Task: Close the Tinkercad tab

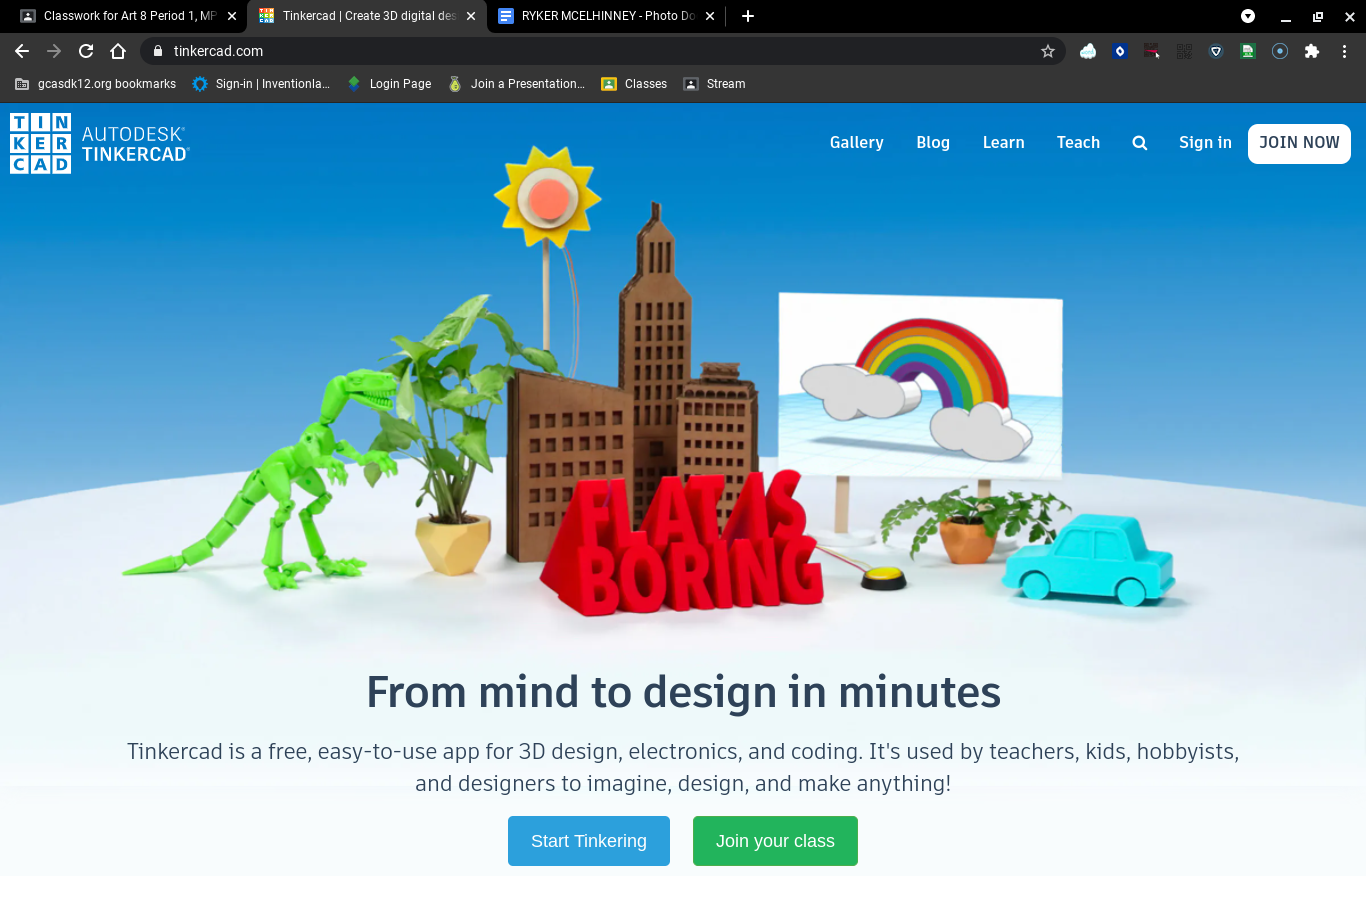Action: pos(471,16)
